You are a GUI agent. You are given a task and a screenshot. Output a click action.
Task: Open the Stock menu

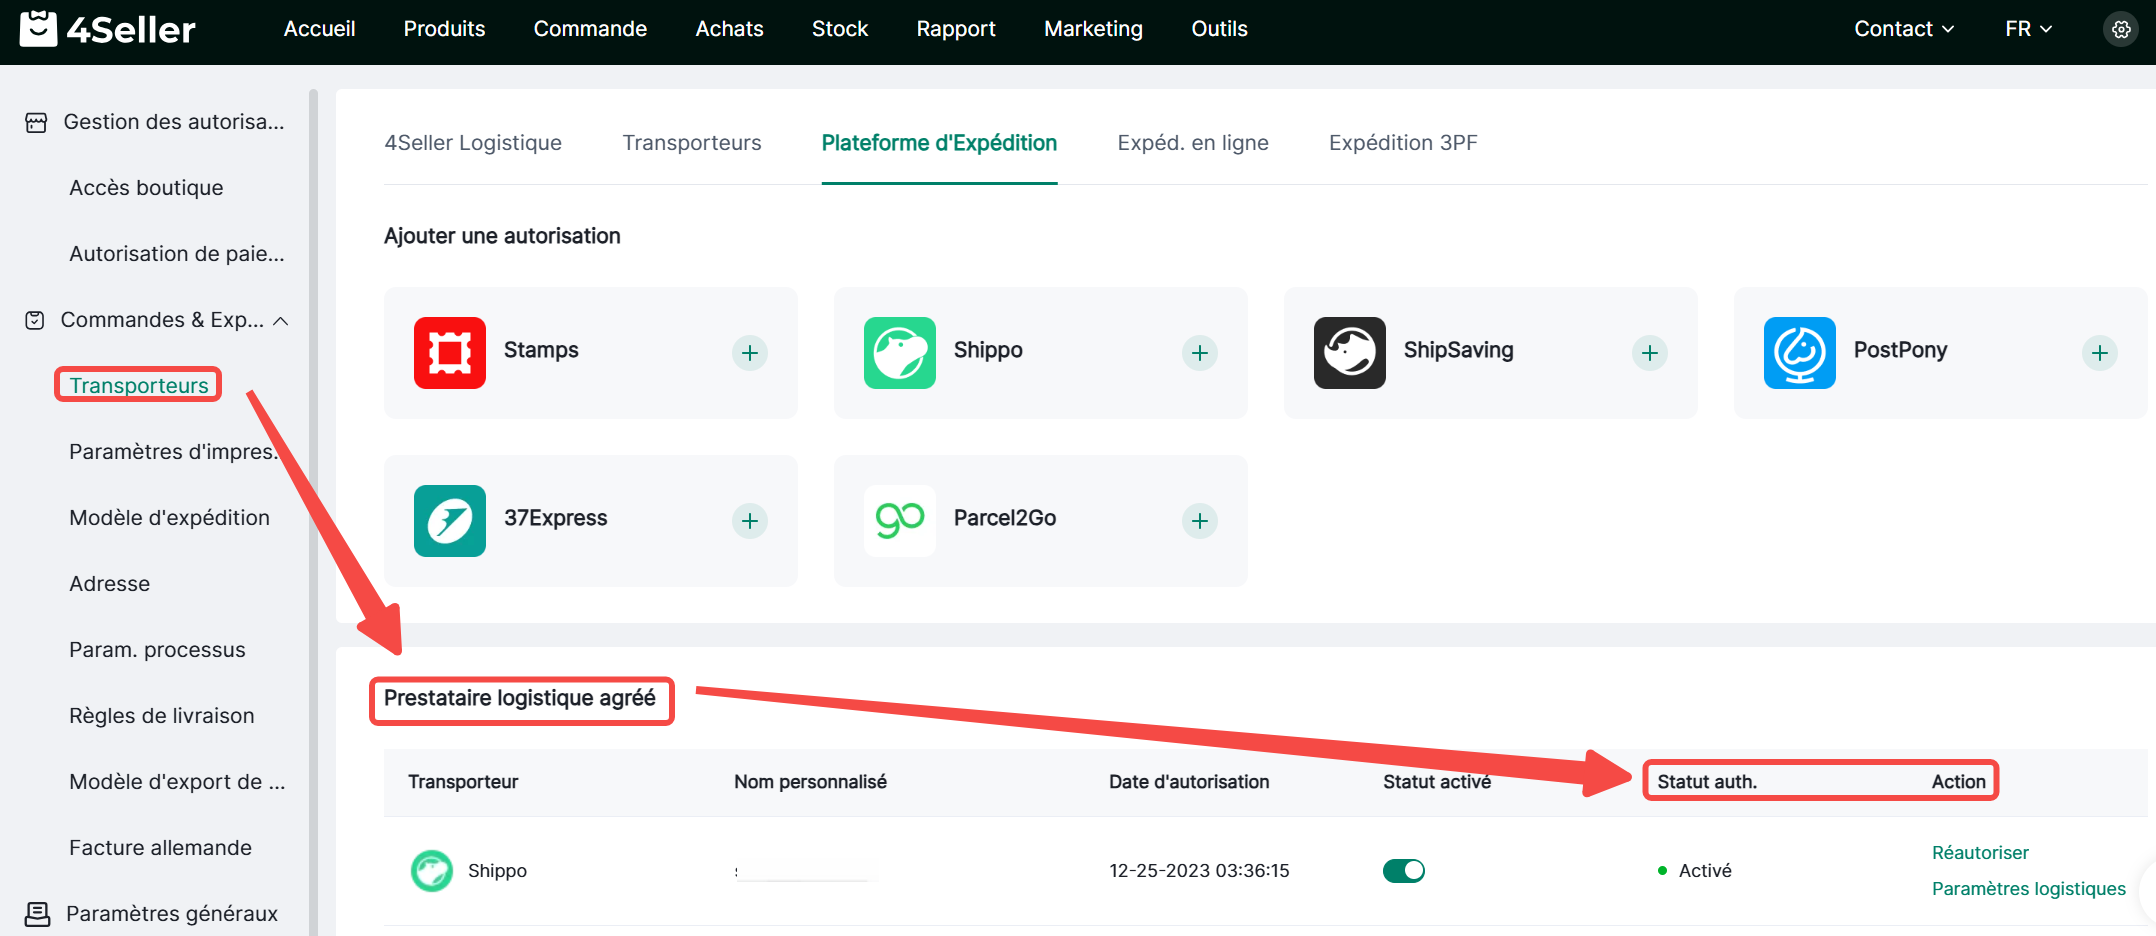839,29
